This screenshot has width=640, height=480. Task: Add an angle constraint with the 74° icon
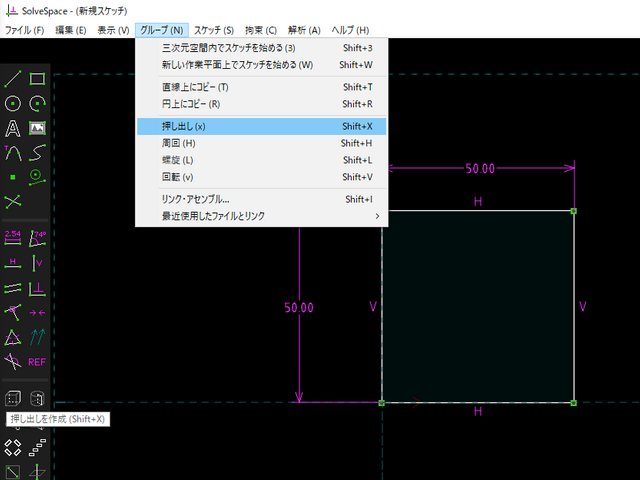pyautogui.click(x=37, y=238)
